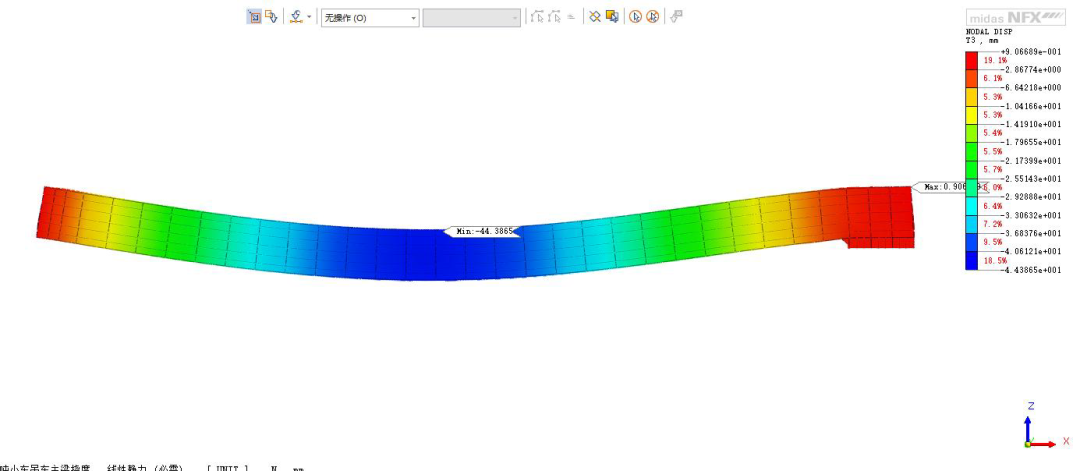Click legend value -2.17399e+001
1080x471 pixels.
click(x=1030, y=160)
